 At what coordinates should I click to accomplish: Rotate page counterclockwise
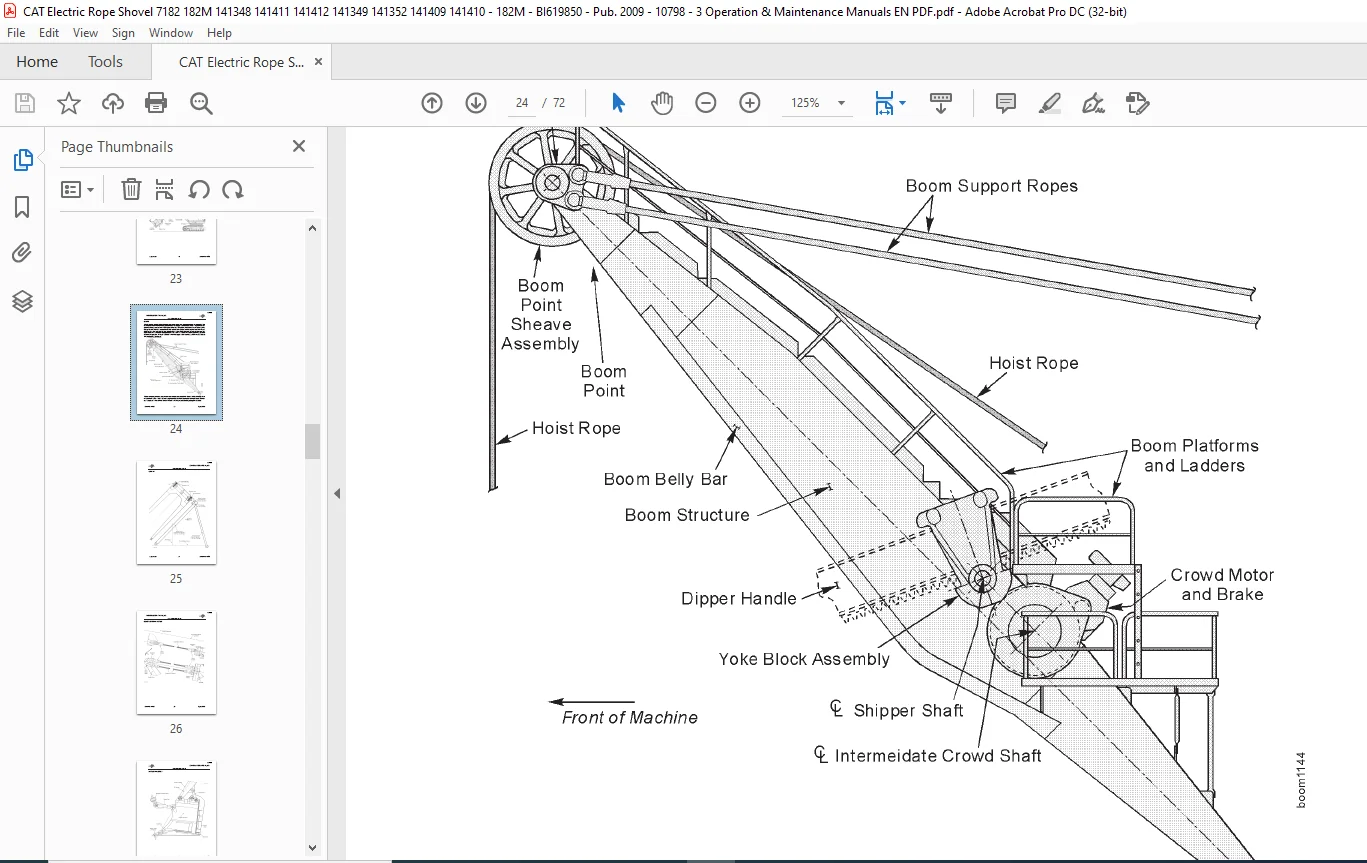coord(199,189)
